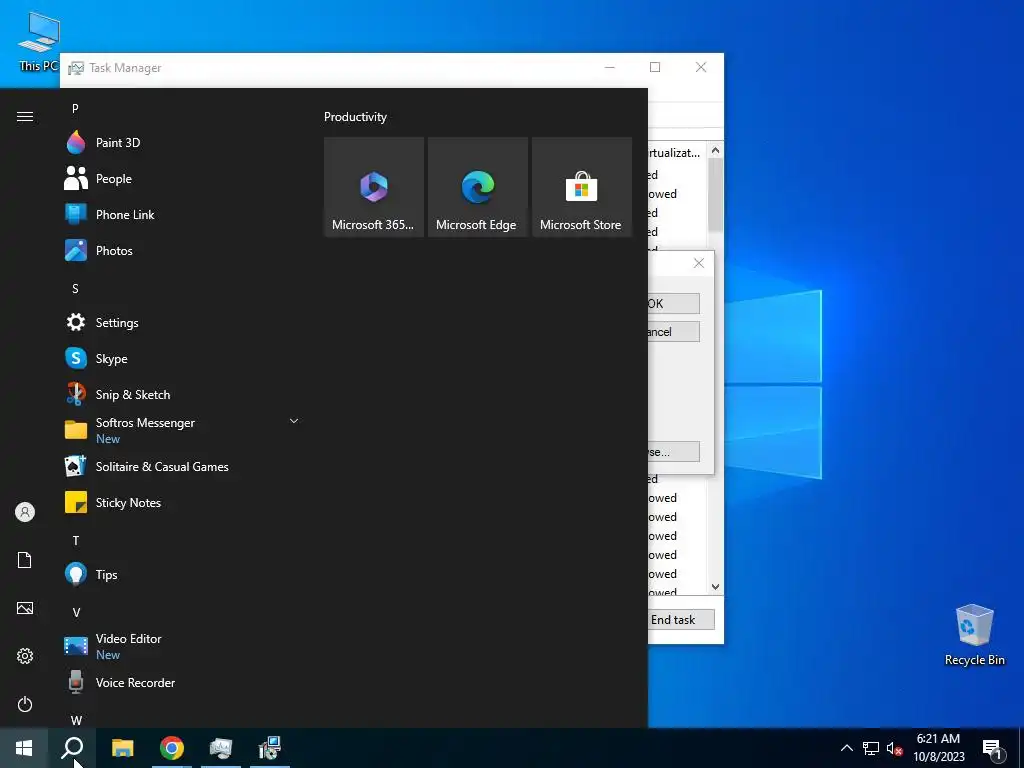Click the Settings gear in Start sidebar
Image resolution: width=1024 pixels, height=768 pixels.
pos(25,656)
